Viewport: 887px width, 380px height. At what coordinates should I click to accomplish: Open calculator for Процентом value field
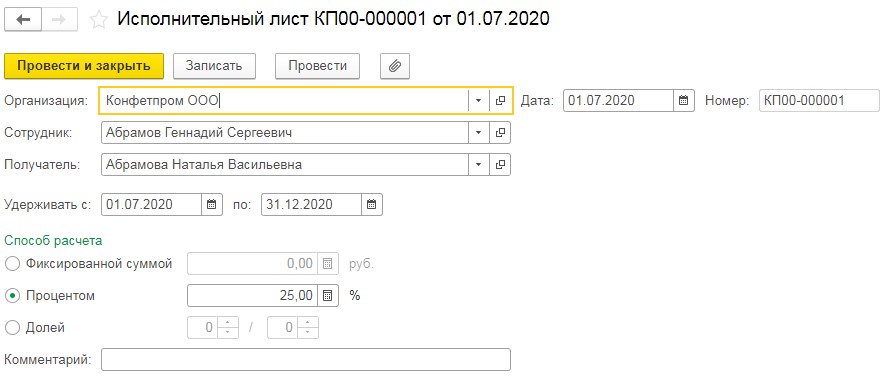(x=328, y=295)
